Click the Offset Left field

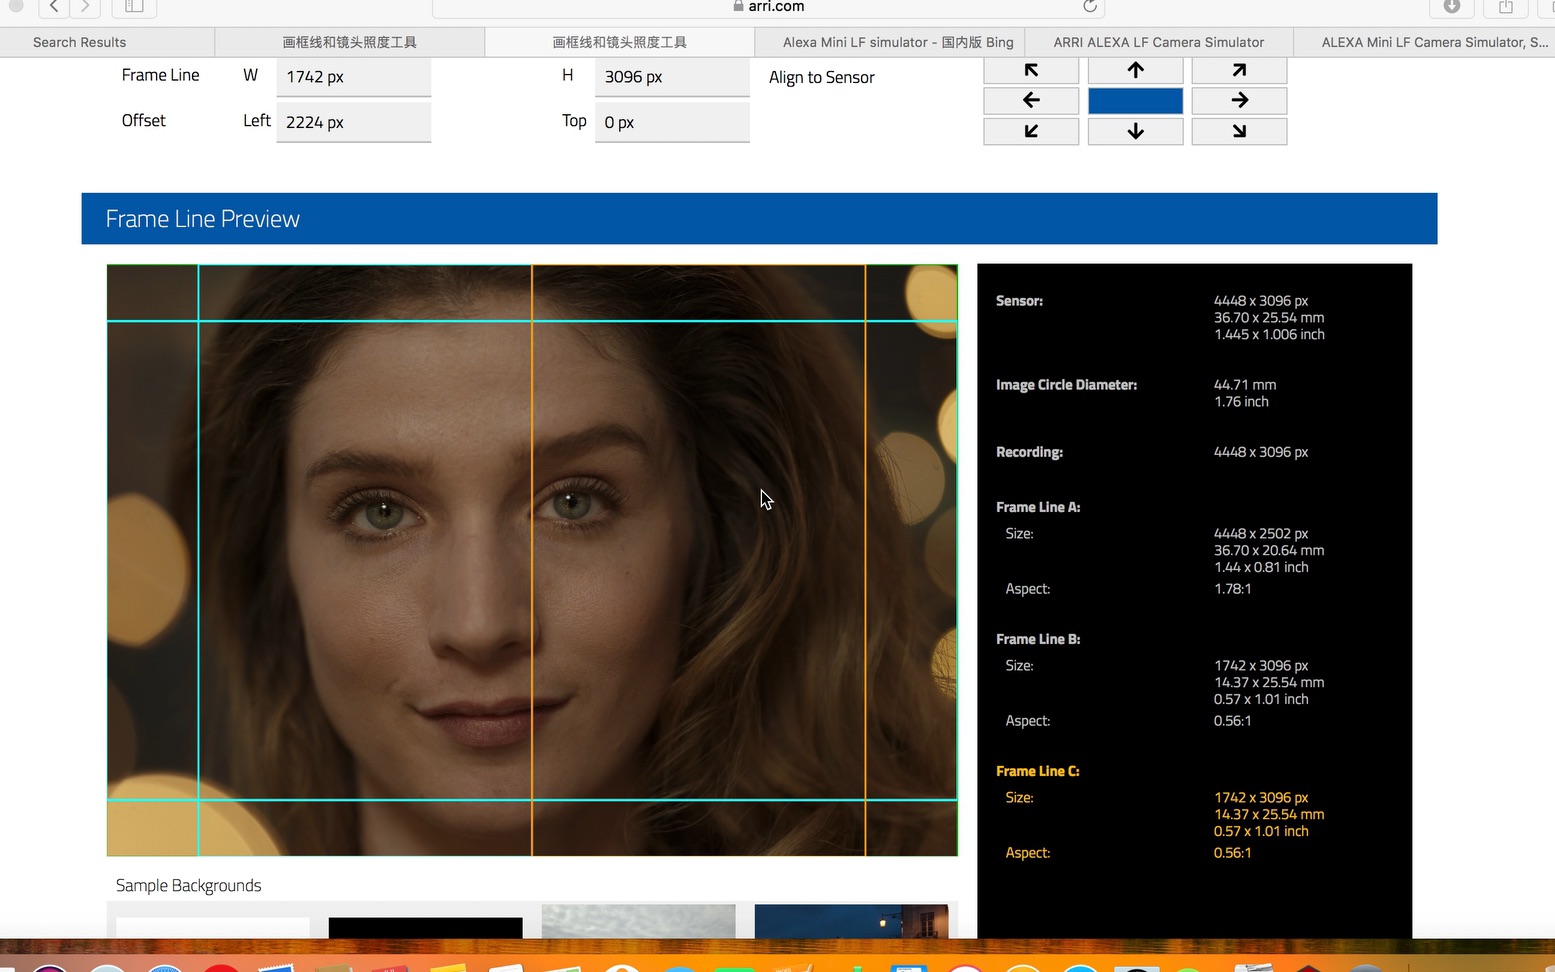(353, 122)
